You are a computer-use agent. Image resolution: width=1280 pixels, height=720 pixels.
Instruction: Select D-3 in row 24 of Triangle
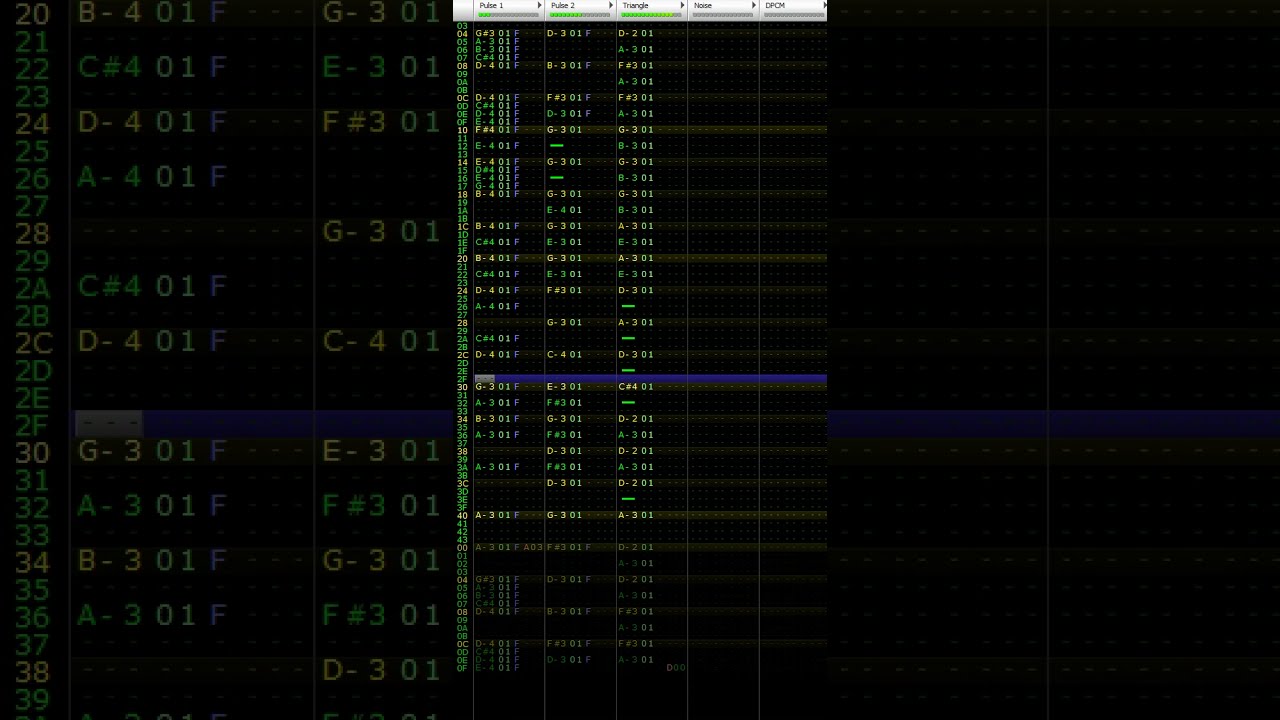[628, 290]
